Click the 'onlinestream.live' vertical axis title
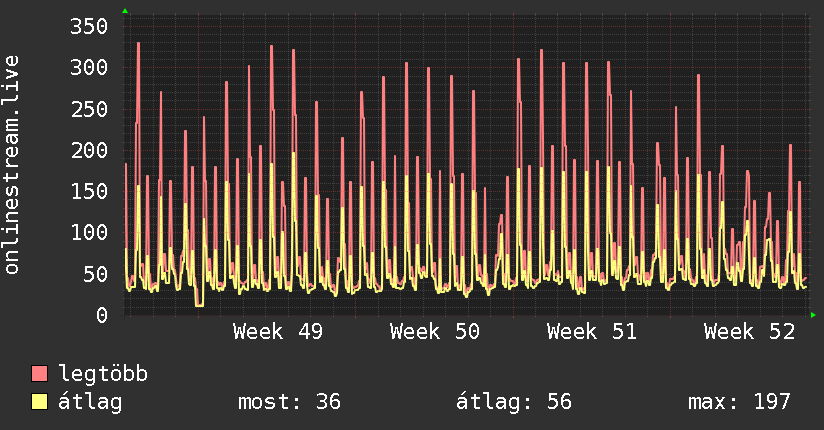This screenshot has width=824, height=430. click(x=11, y=165)
